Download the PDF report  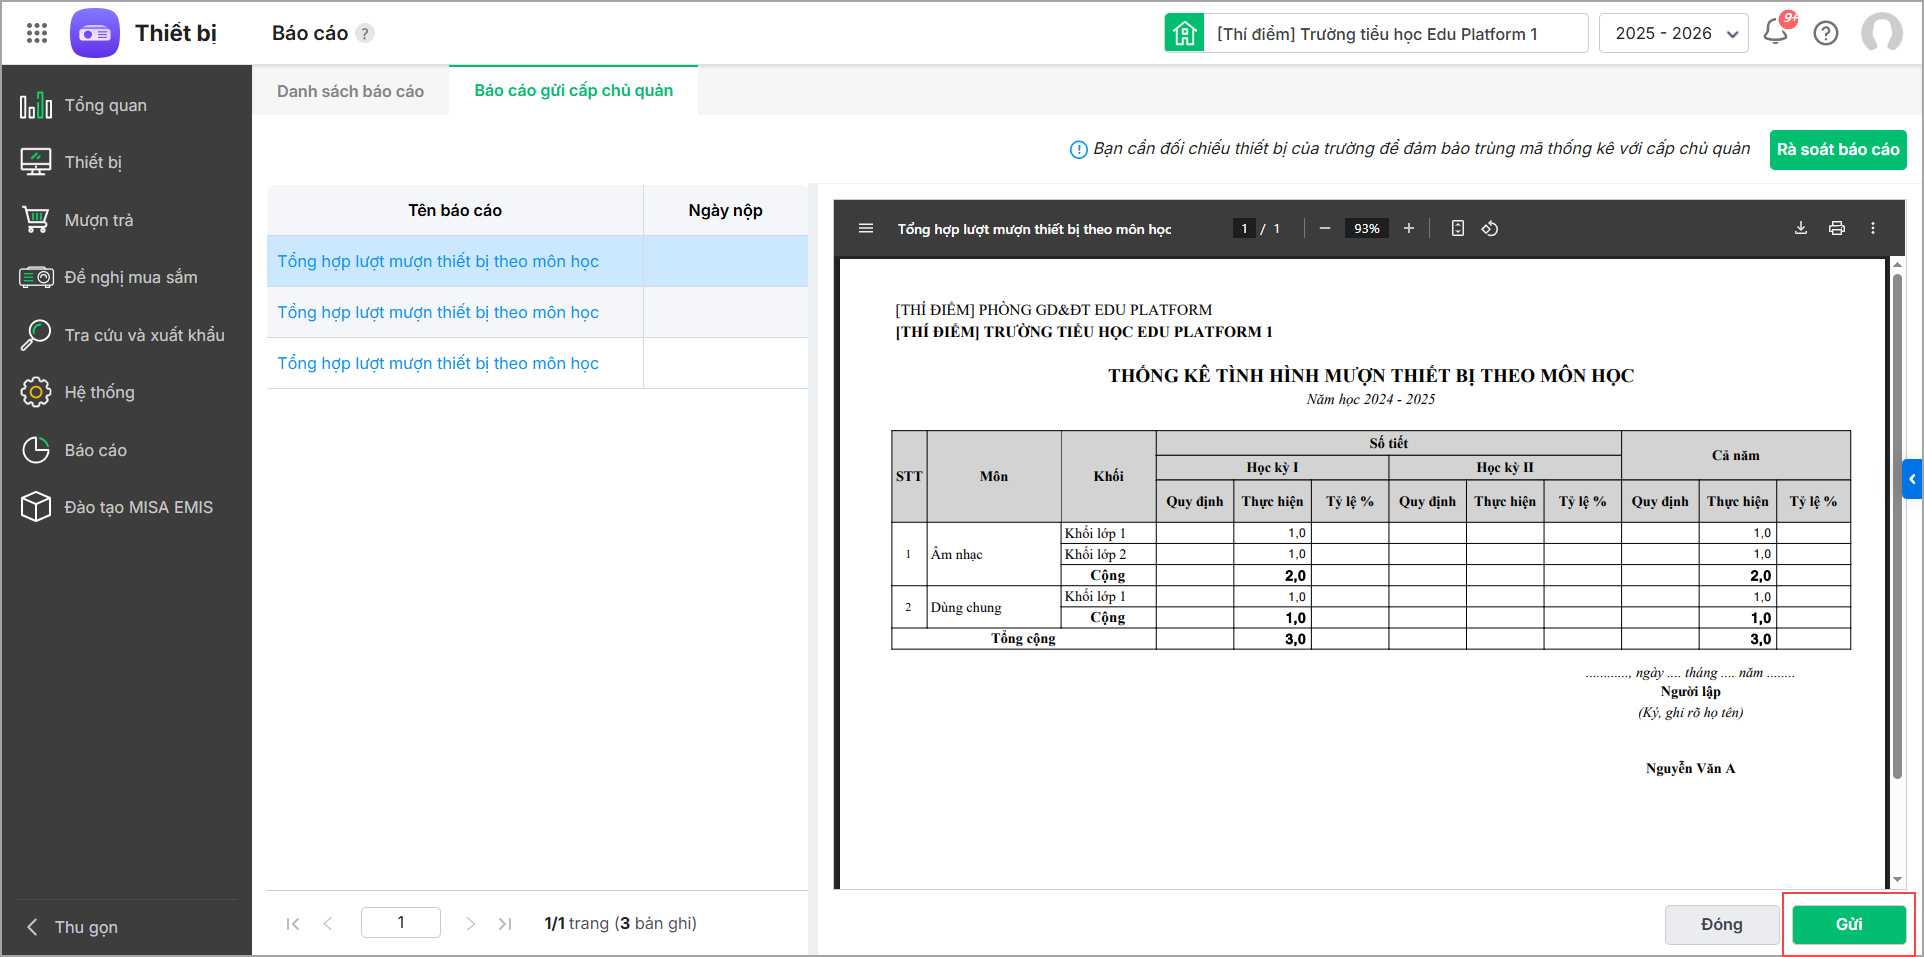[x=1800, y=228]
